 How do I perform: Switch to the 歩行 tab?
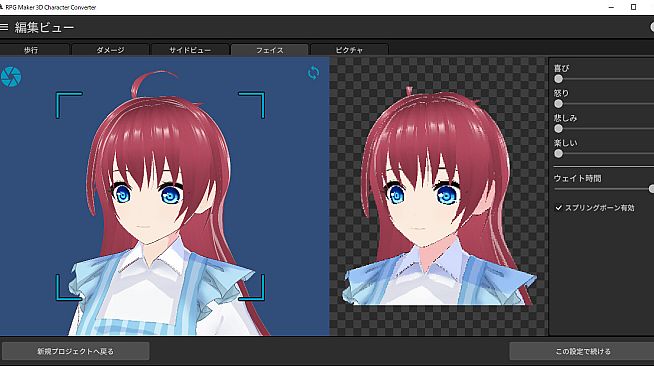click(34, 50)
